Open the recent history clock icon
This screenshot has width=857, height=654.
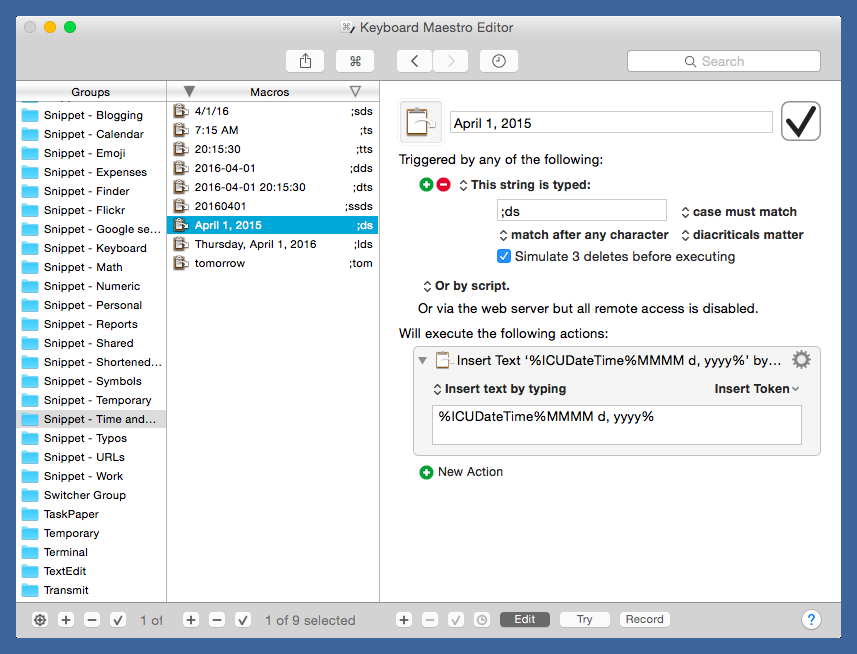coord(499,61)
